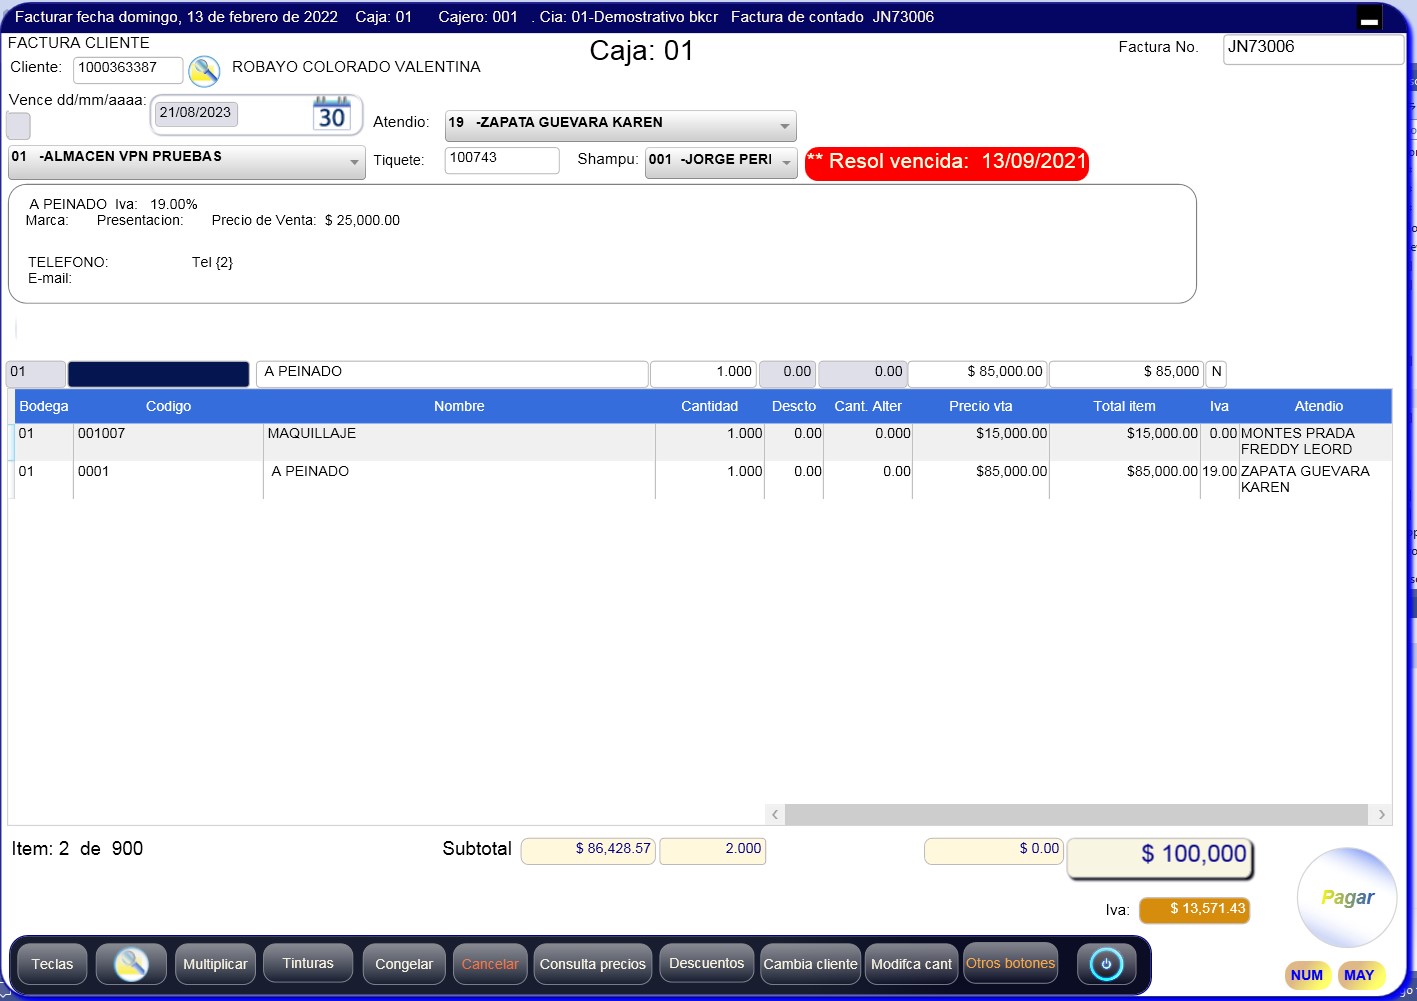Viewport: 1417px width, 1001px height.
Task: Click the search icon button beside Teclas
Action: pyautogui.click(x=131, y=965)
